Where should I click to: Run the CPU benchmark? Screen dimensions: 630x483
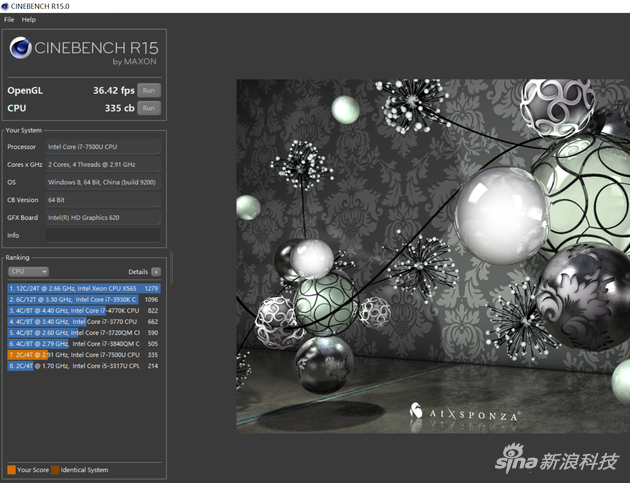click(149, 108)
